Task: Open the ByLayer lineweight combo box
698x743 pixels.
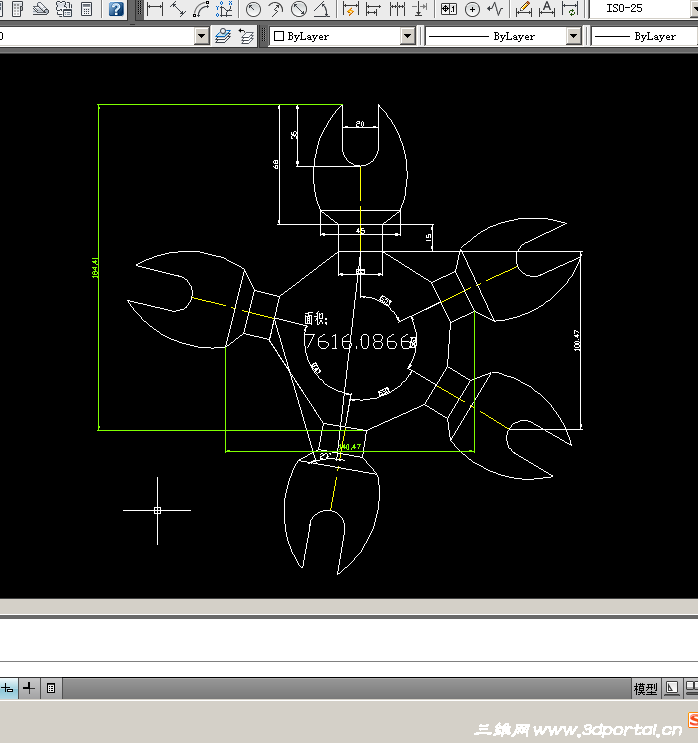Action: click(x=644, y=36)
